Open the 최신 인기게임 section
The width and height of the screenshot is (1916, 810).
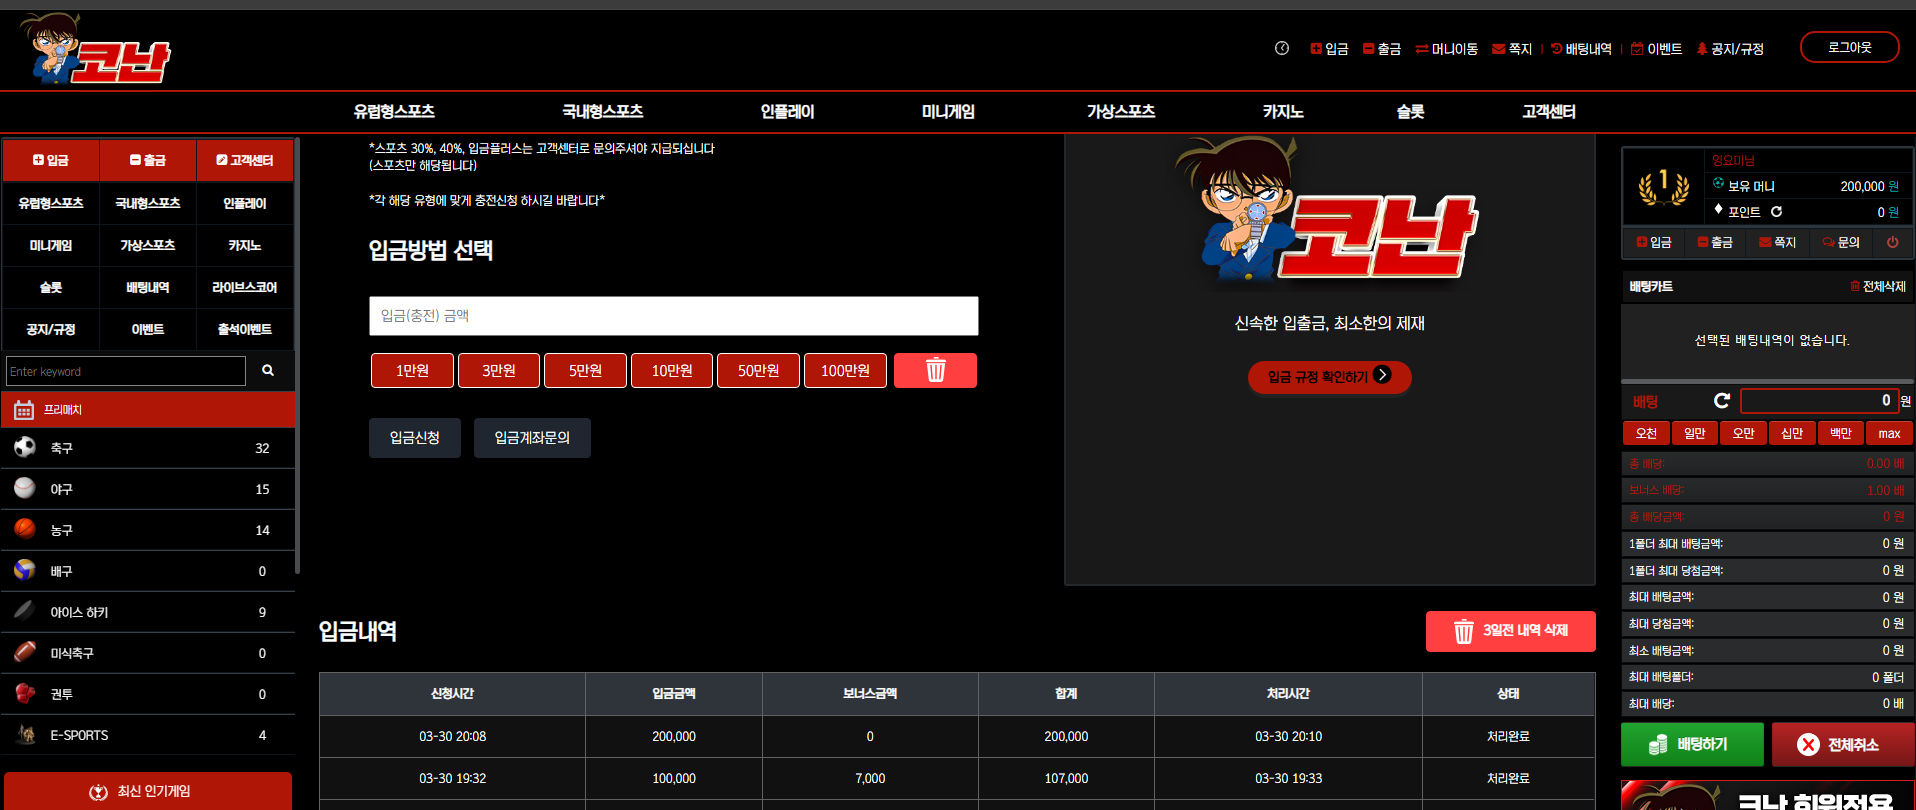(148, 791)
